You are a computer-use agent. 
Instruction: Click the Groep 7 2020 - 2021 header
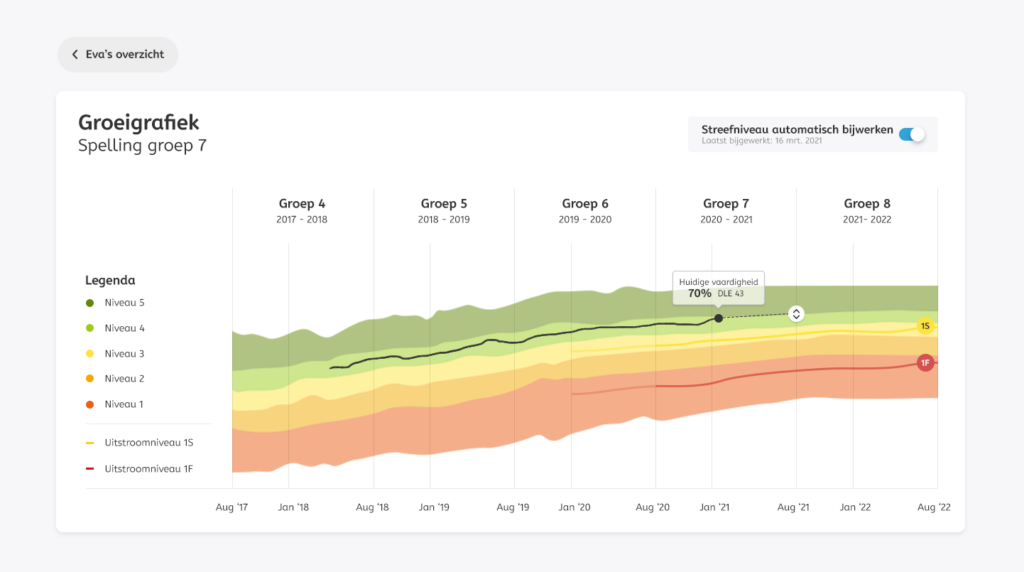pyautogui.click(x=726, y=210)
